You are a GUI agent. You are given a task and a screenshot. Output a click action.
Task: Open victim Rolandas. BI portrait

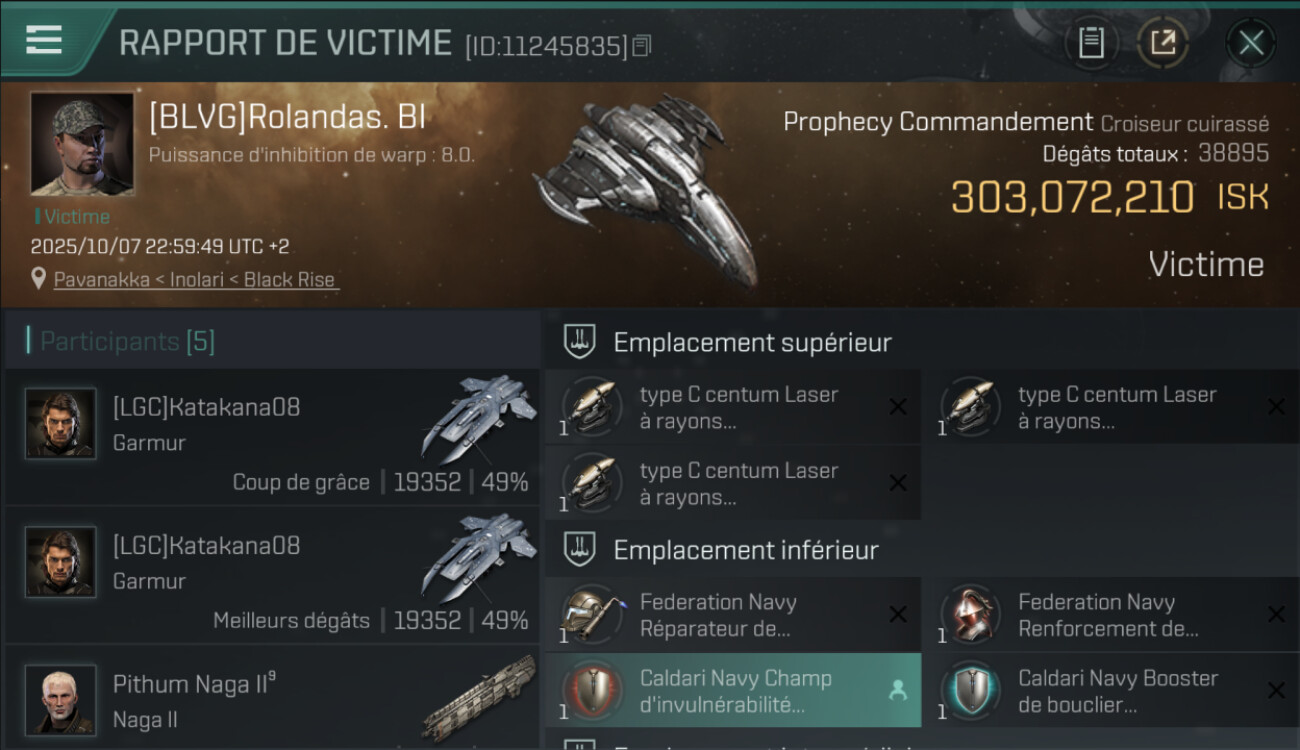(x=82, y=145)
